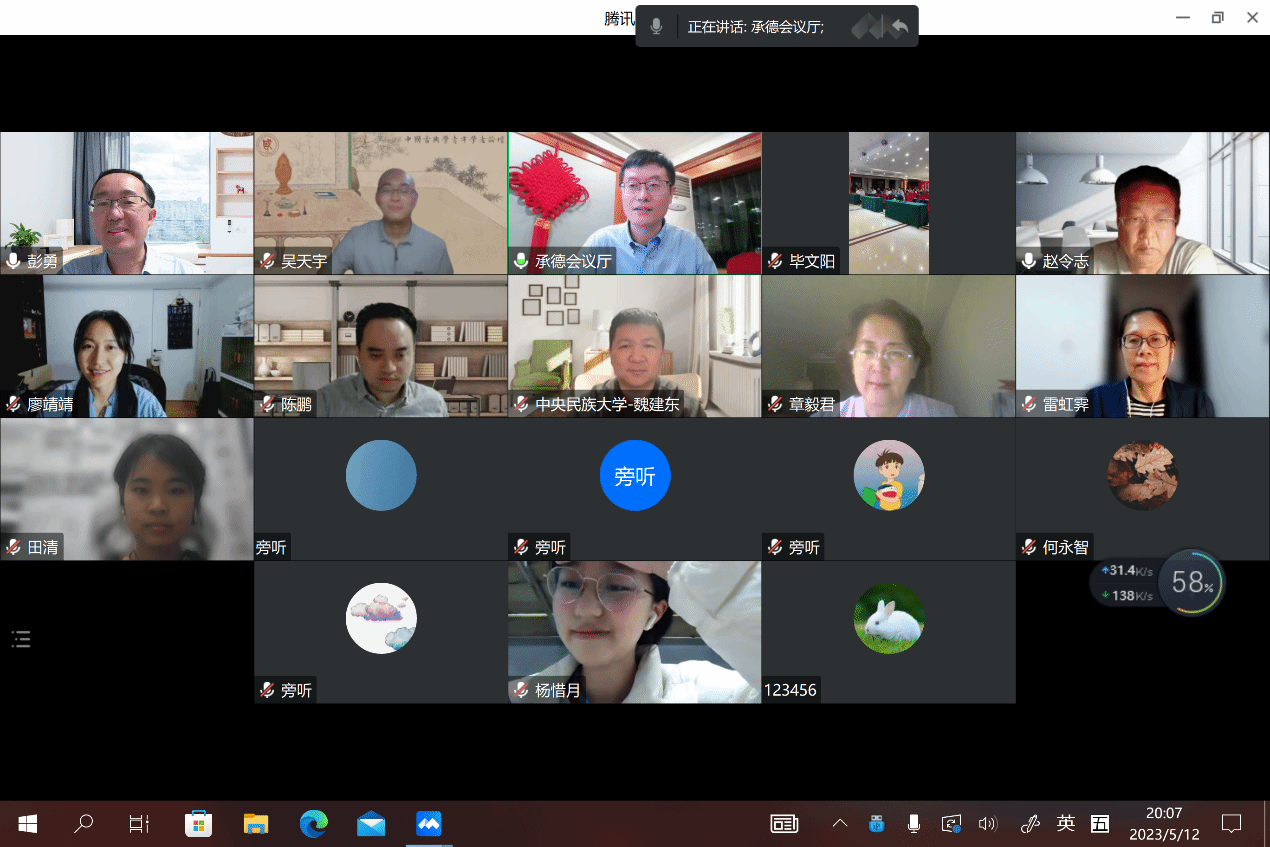This screenshot has width=1270, height=847.
Task: Open the volume control in system tray
Action: 987,824
